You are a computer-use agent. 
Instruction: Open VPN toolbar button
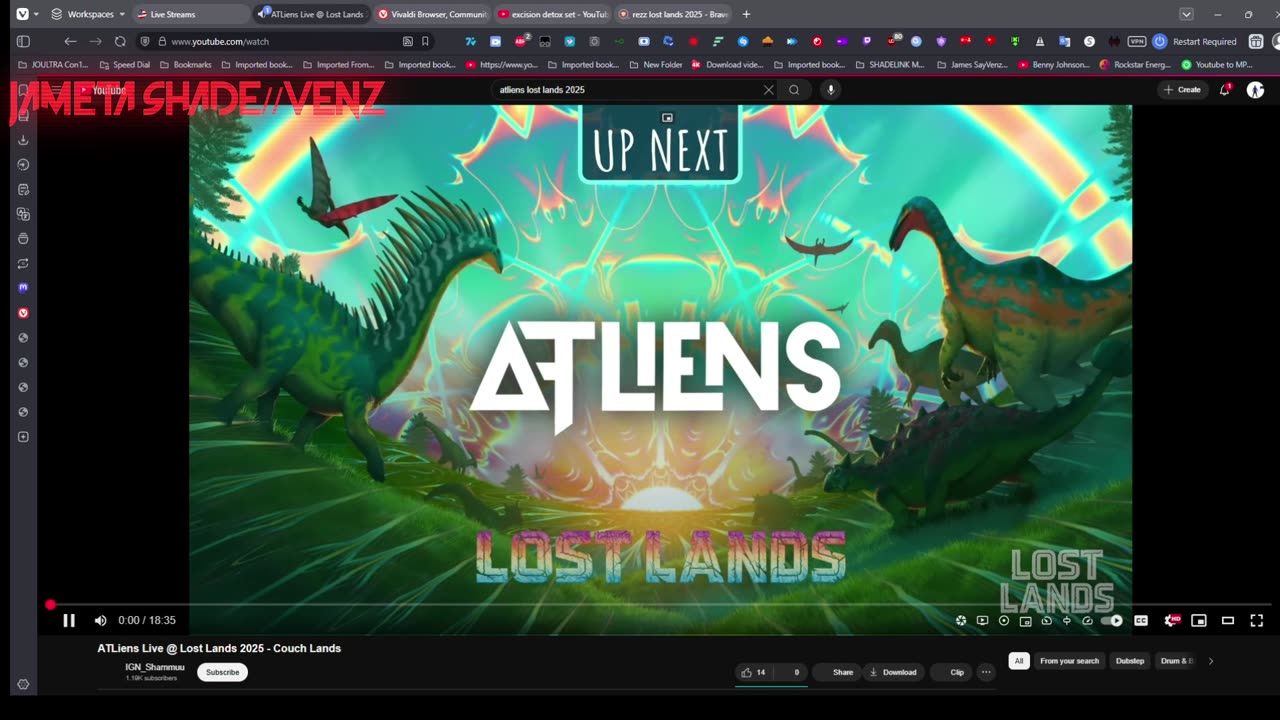click(1137, 41)
